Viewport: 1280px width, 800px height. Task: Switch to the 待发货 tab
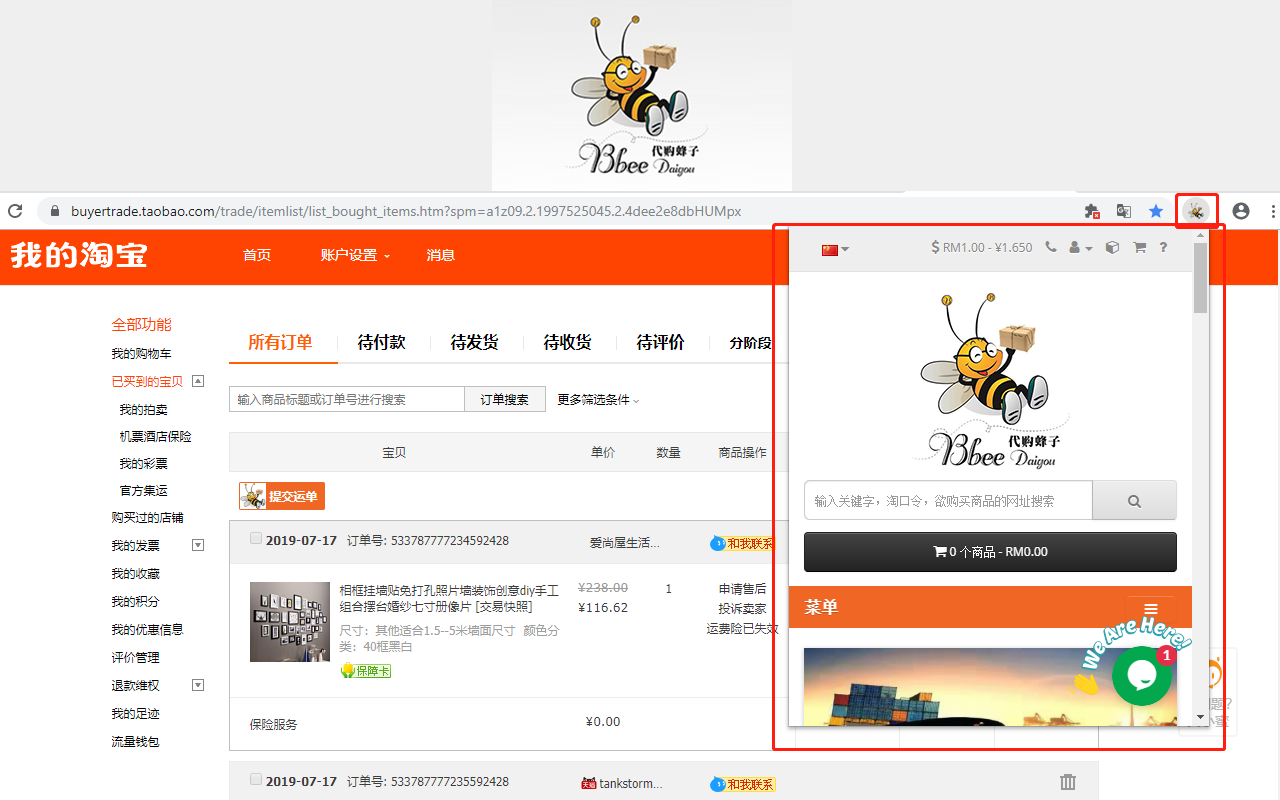tap(475, 342)
